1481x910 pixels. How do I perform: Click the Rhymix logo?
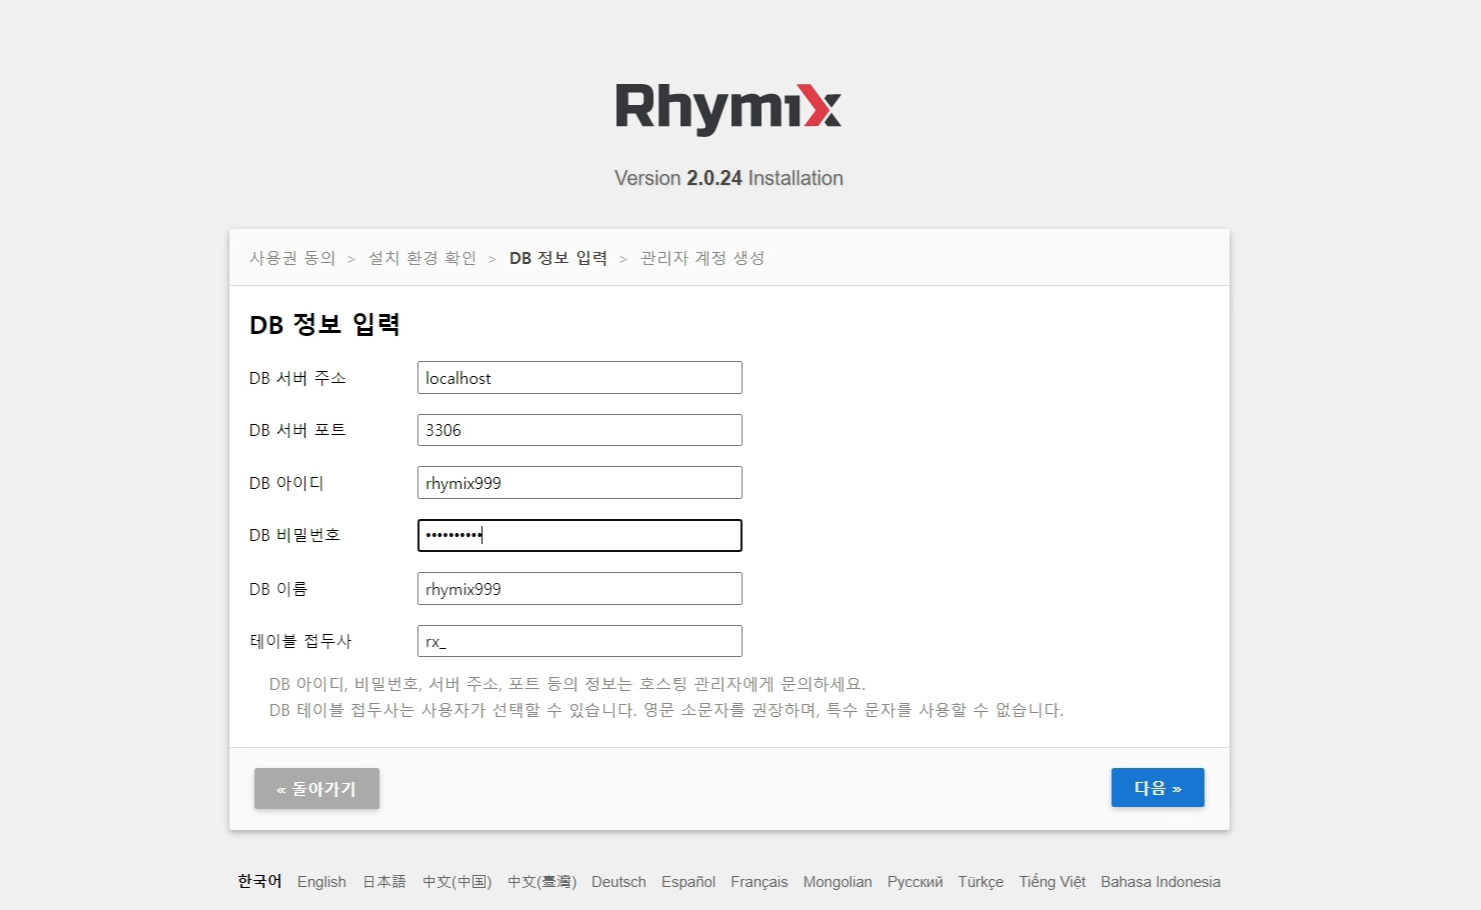tap(728, 108)
